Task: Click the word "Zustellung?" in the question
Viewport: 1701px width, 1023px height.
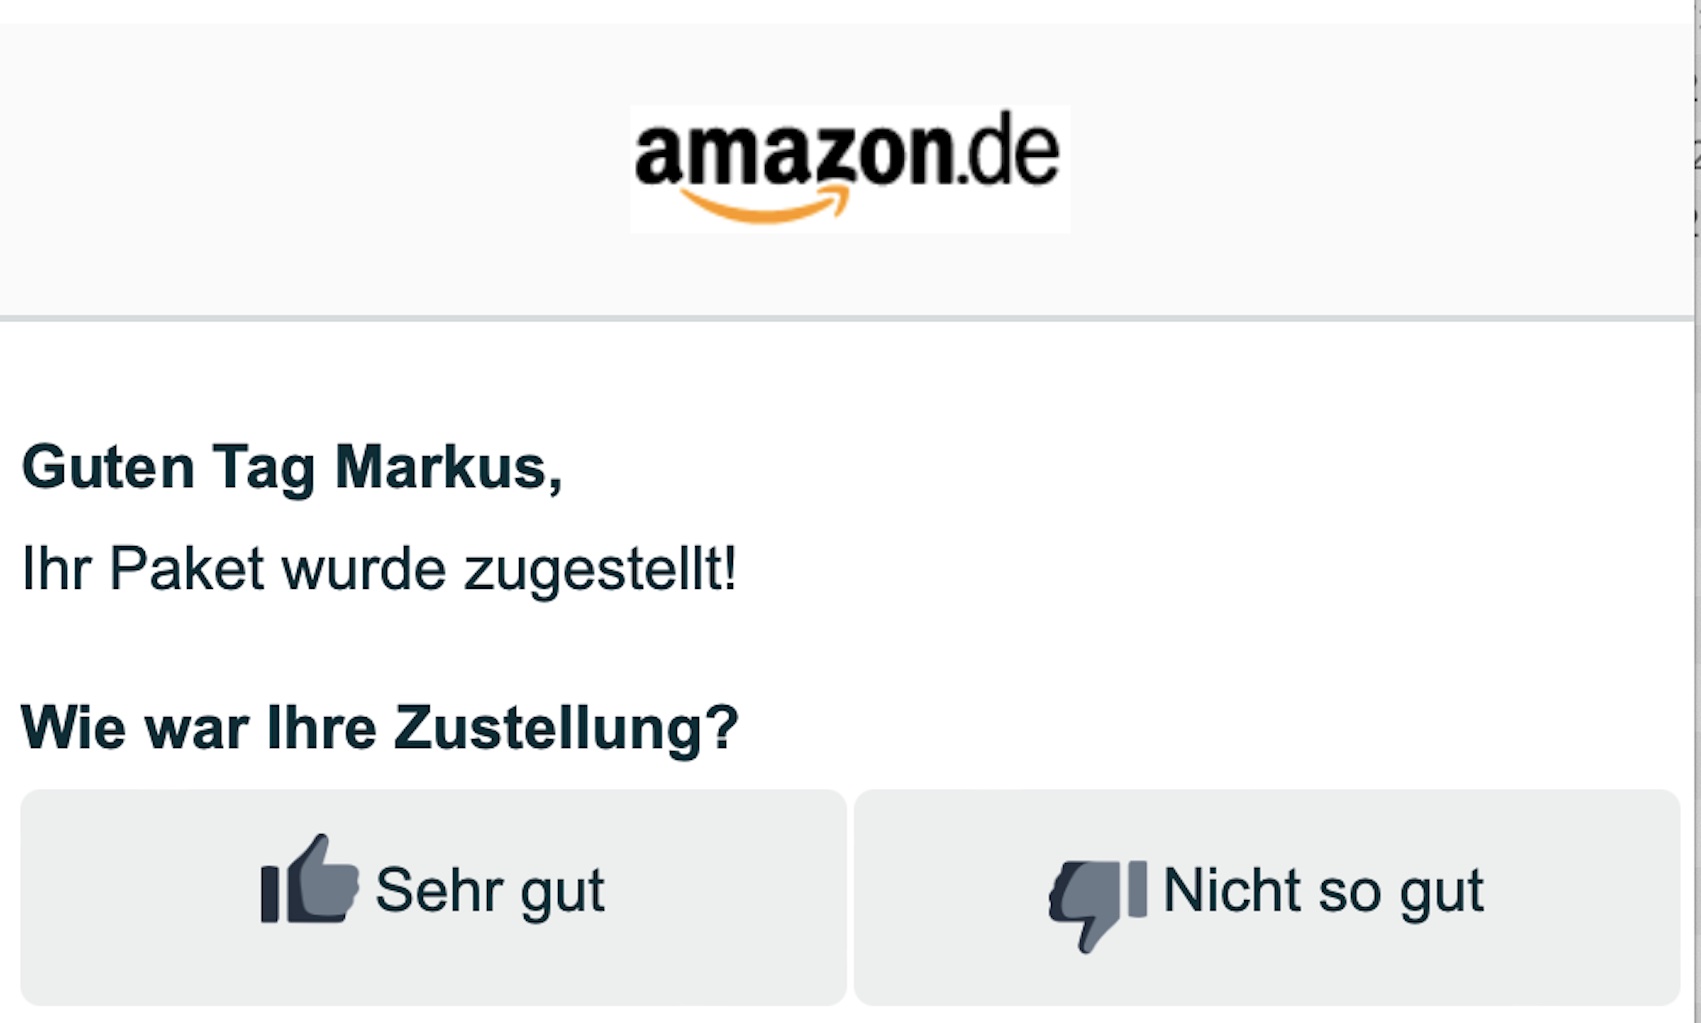Action: click(565, 727)
